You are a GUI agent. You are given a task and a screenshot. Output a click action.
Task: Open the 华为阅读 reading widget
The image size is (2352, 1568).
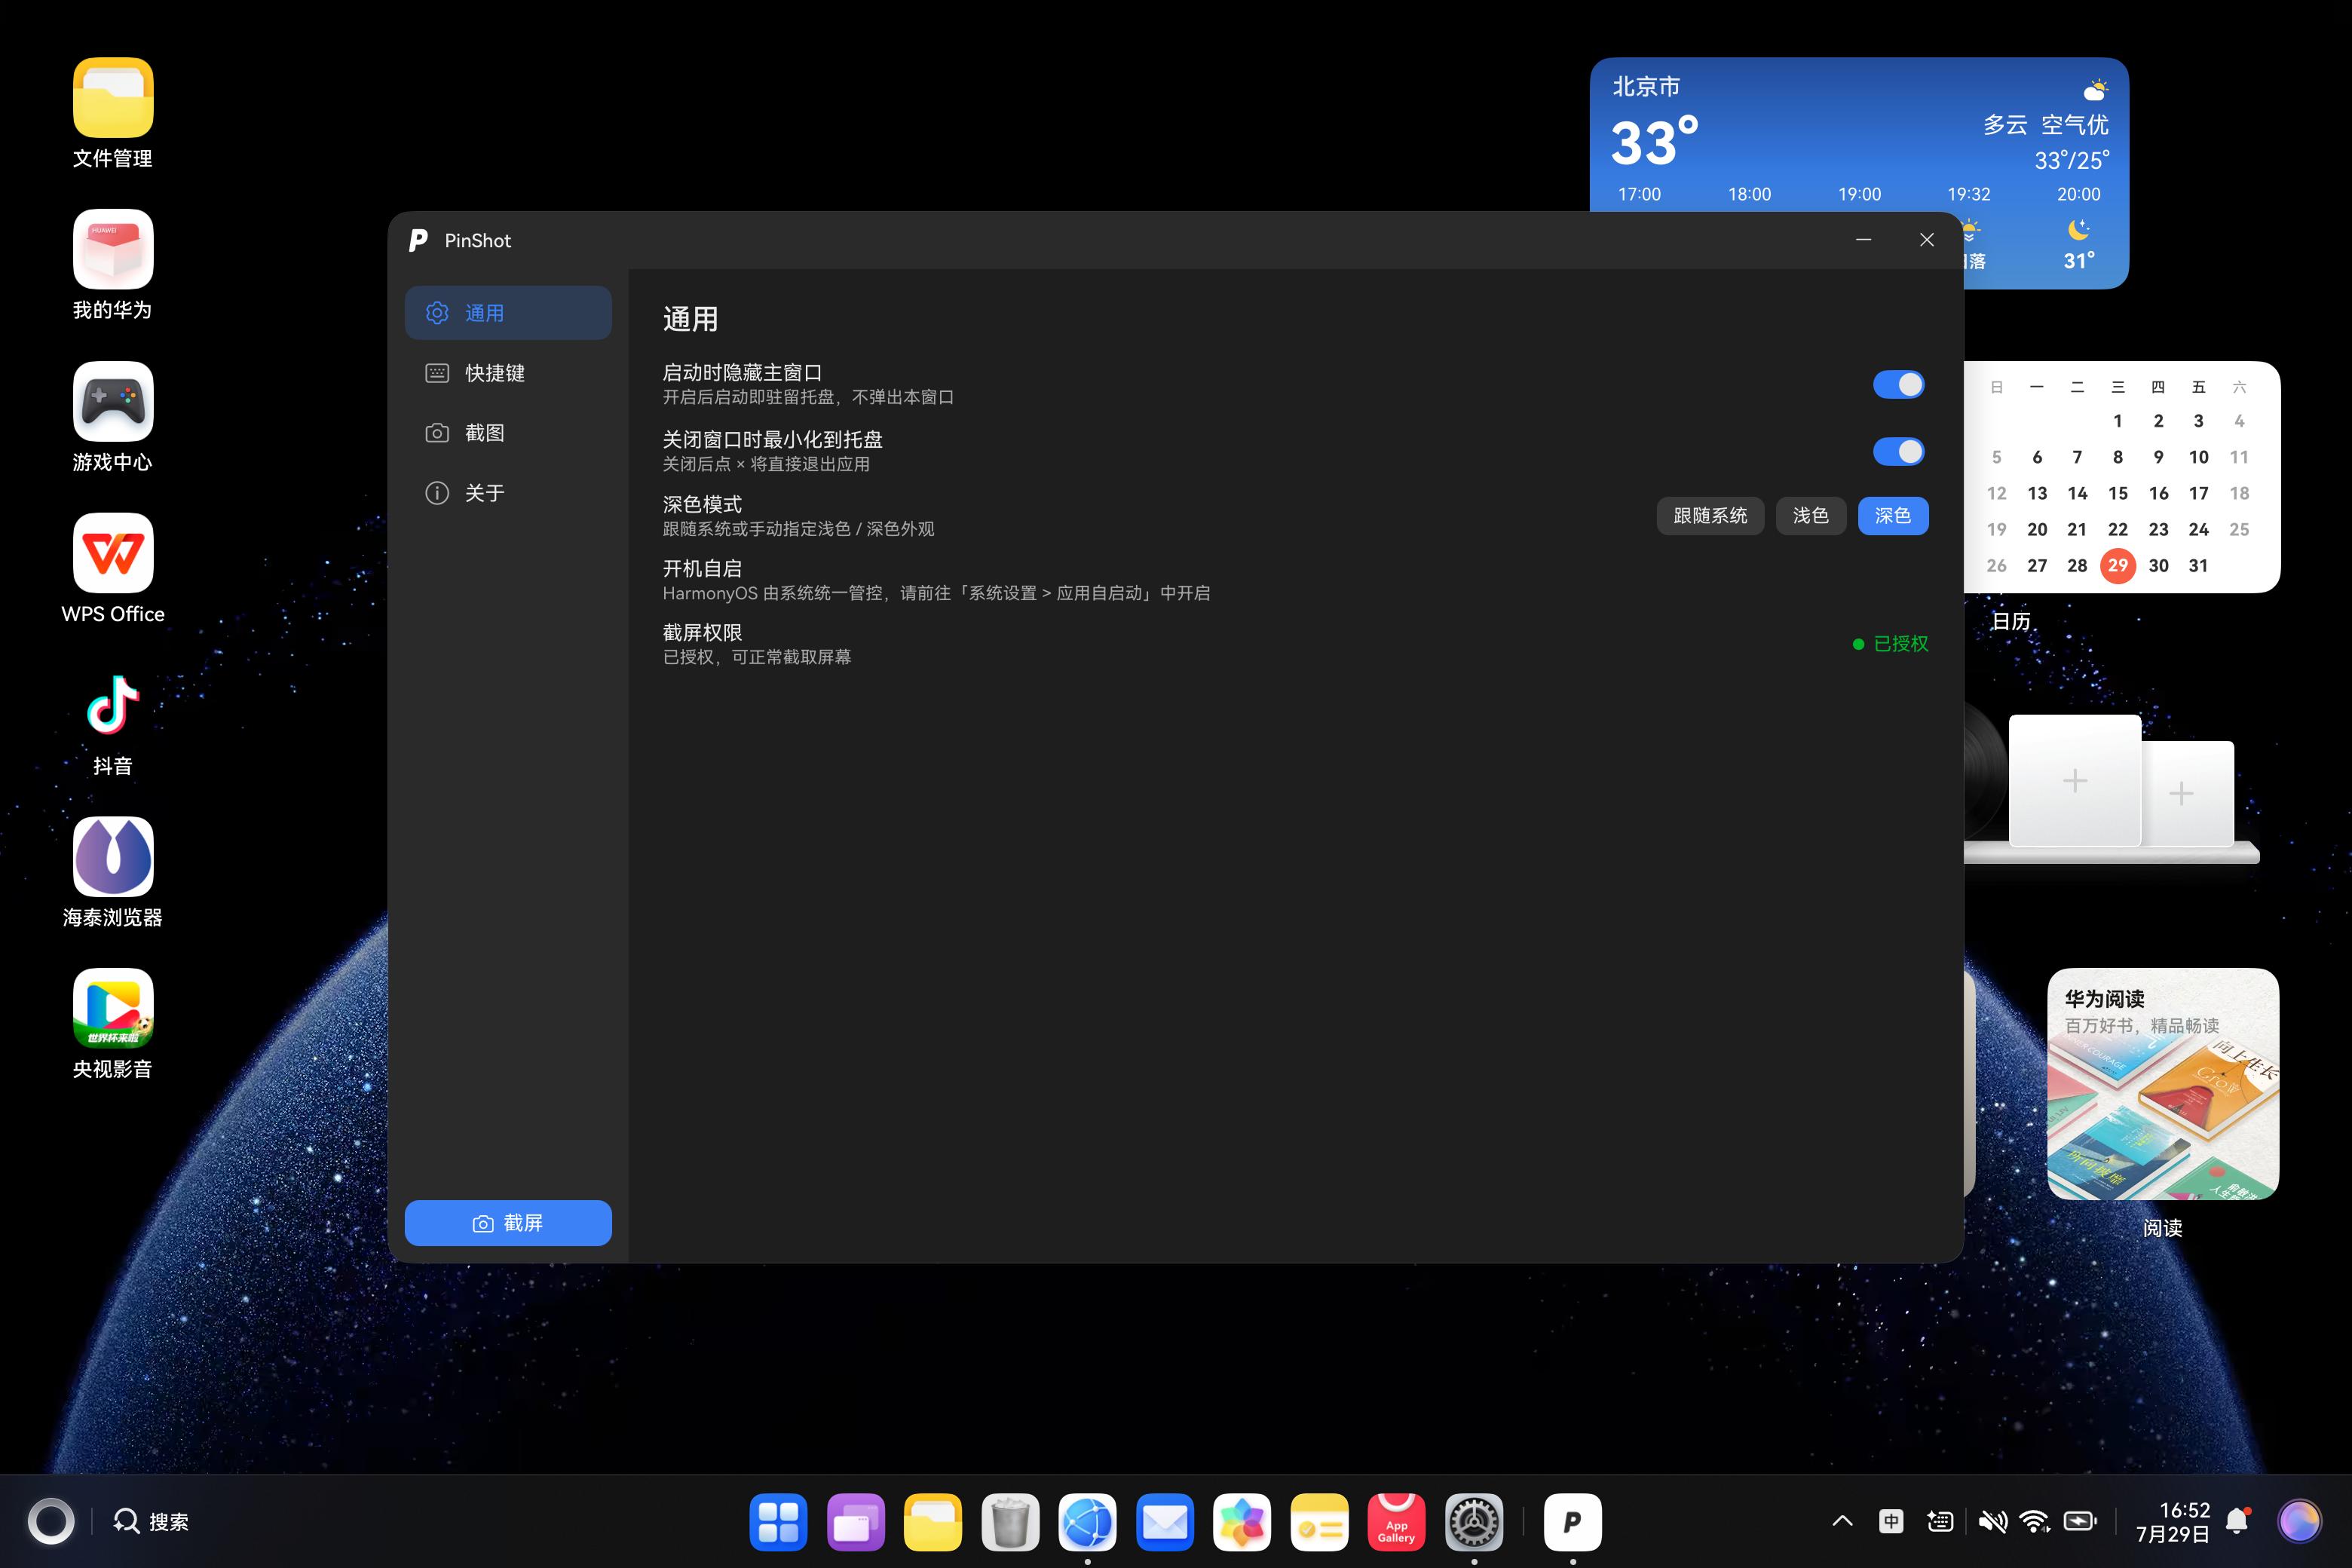(x=2163, y=1084)
